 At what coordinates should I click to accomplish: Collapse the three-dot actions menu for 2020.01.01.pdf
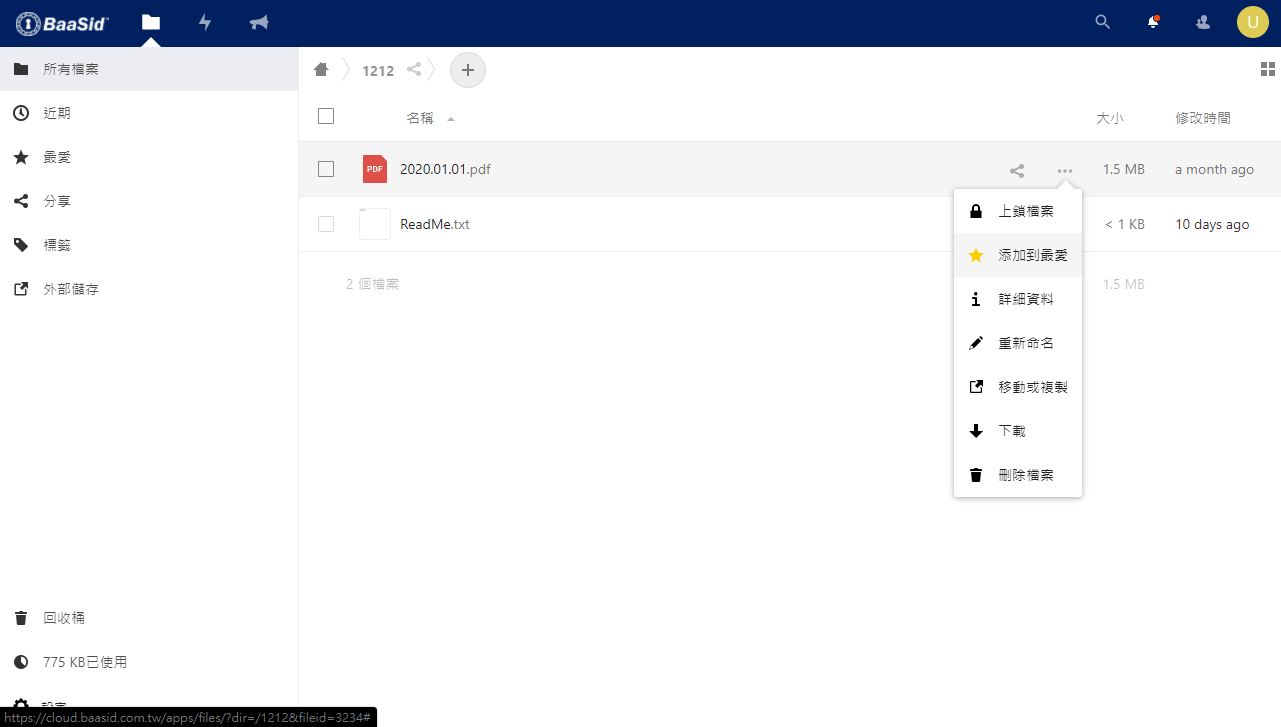click(1064, 171)
